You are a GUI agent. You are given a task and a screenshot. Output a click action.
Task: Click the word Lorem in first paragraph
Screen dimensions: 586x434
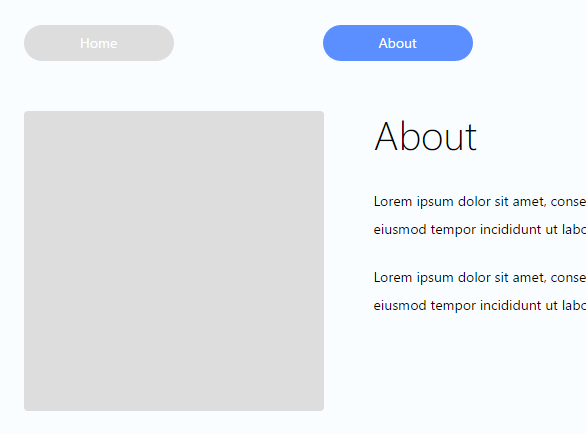[x=393, y=201]
